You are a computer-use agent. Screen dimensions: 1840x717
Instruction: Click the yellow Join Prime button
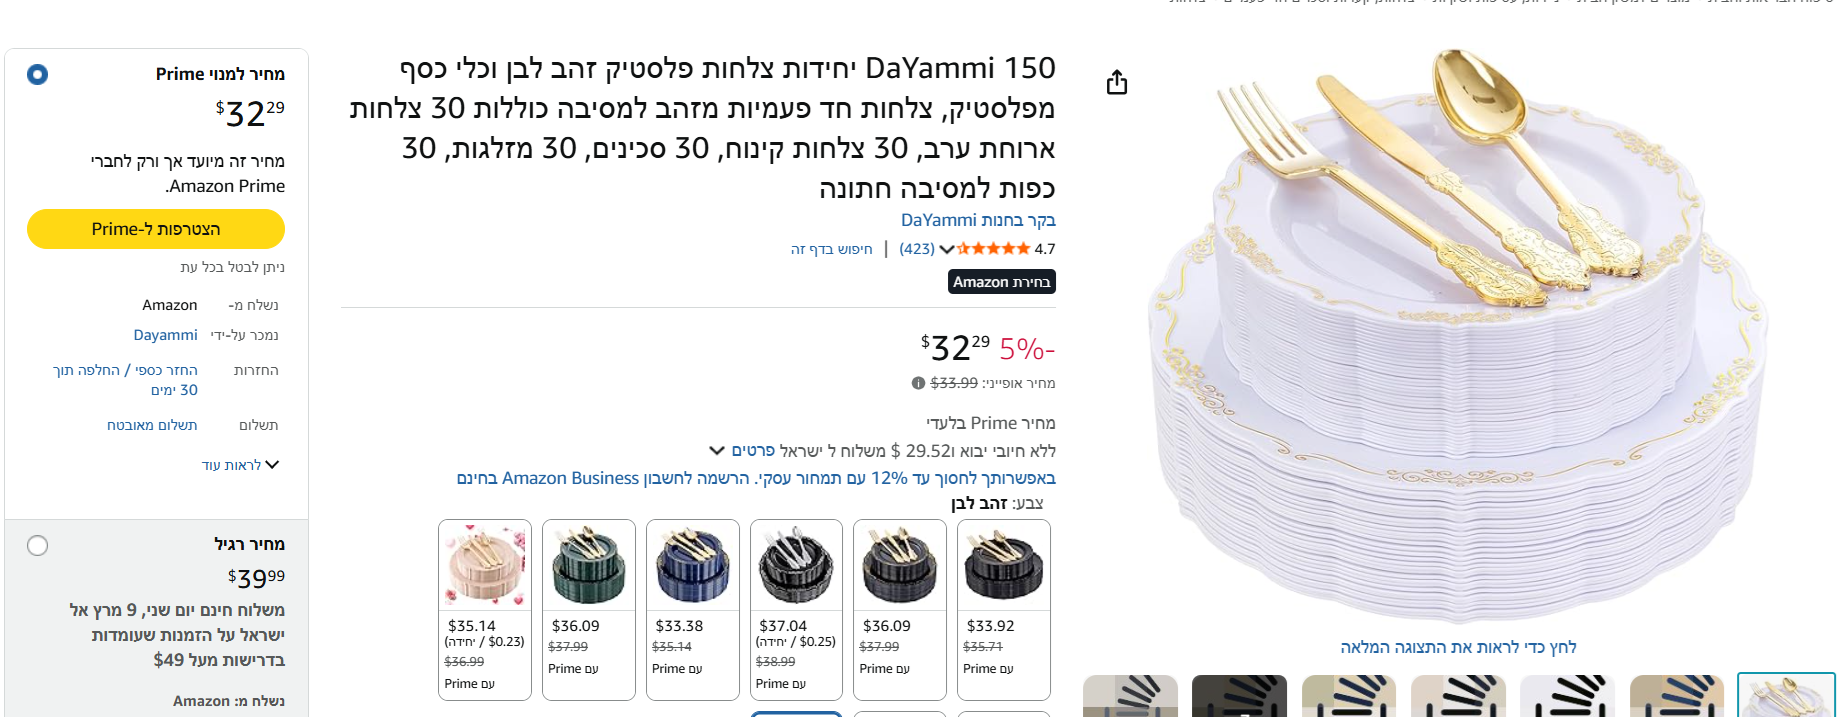pyautogui.click(x=156, y=229)
